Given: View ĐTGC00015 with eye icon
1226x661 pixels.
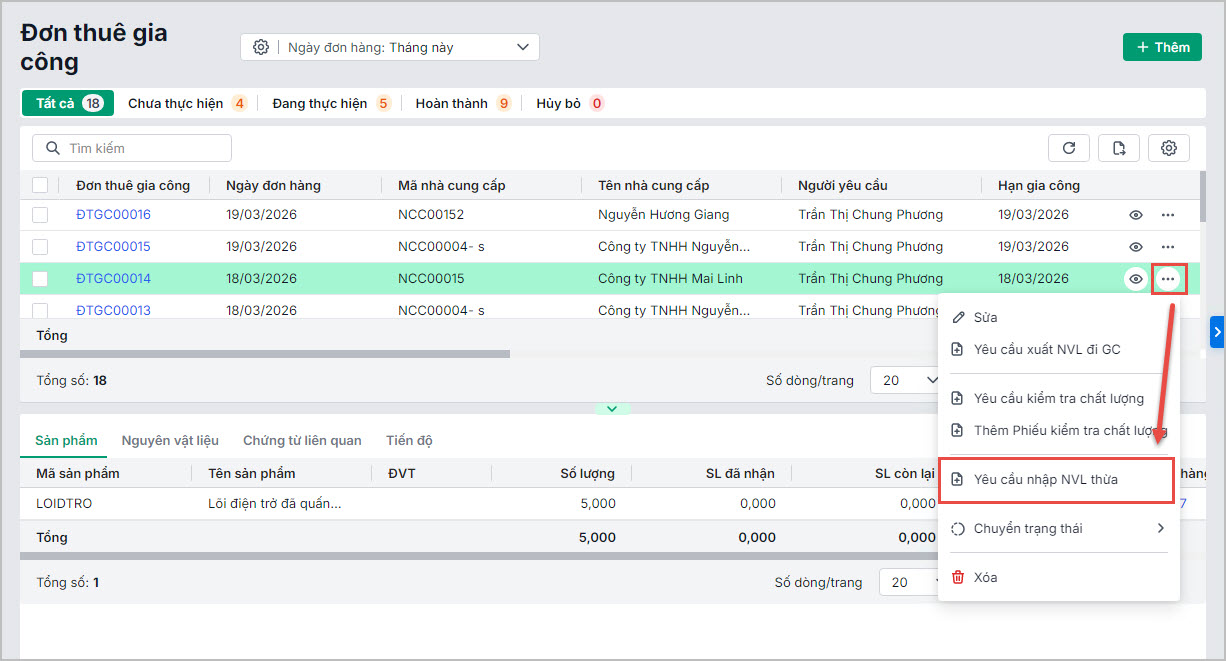Looking at the screenshot, I should point(1136,247).
